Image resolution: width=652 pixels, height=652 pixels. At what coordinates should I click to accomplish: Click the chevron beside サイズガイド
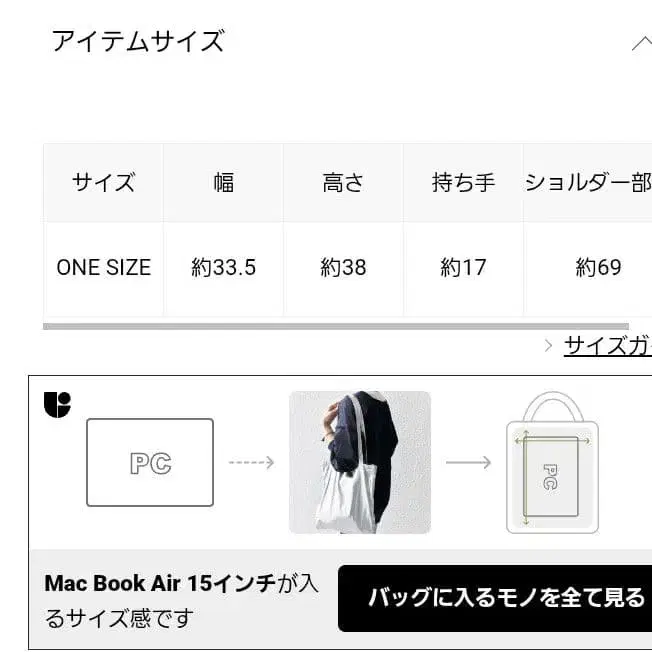pos(548,346)
